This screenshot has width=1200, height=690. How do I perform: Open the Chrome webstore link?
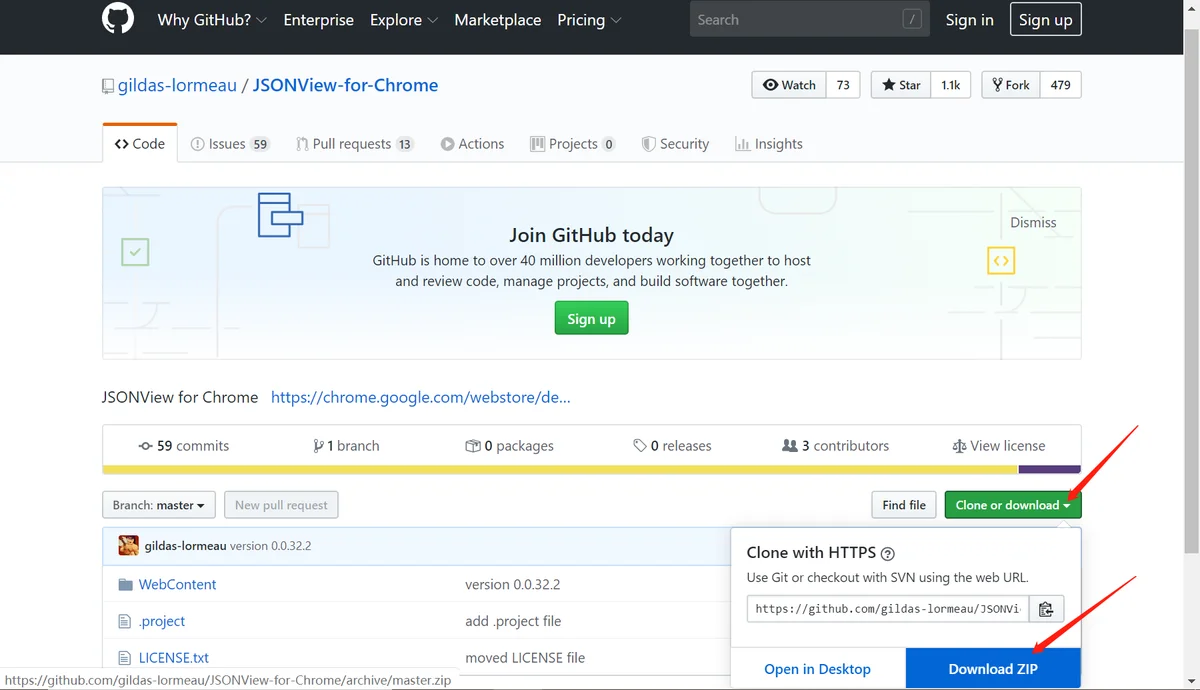(x=421, y=397)
